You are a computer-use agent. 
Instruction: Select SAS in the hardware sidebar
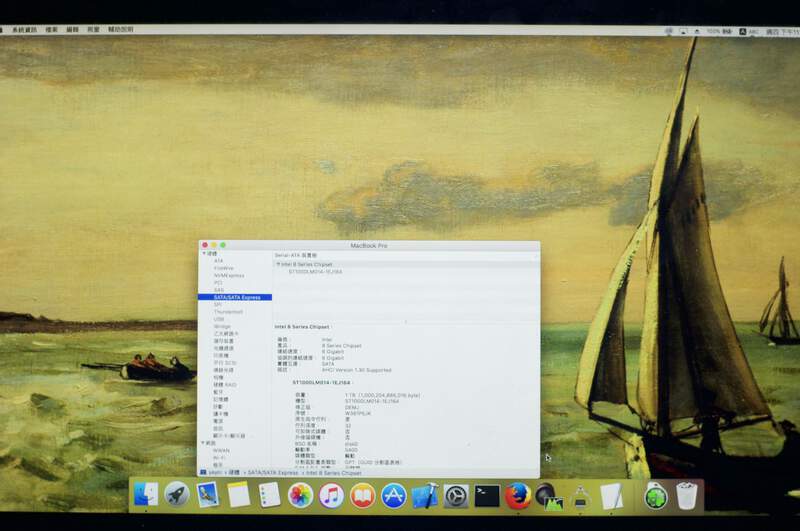219,290
